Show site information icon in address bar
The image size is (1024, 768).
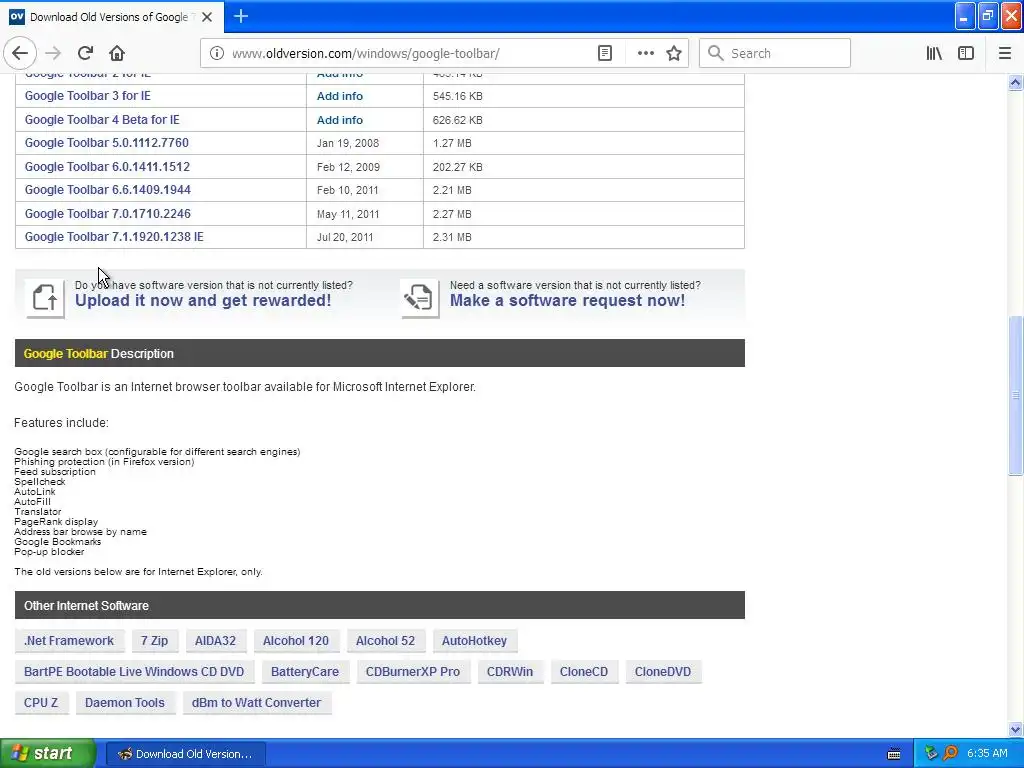[216, 53]
